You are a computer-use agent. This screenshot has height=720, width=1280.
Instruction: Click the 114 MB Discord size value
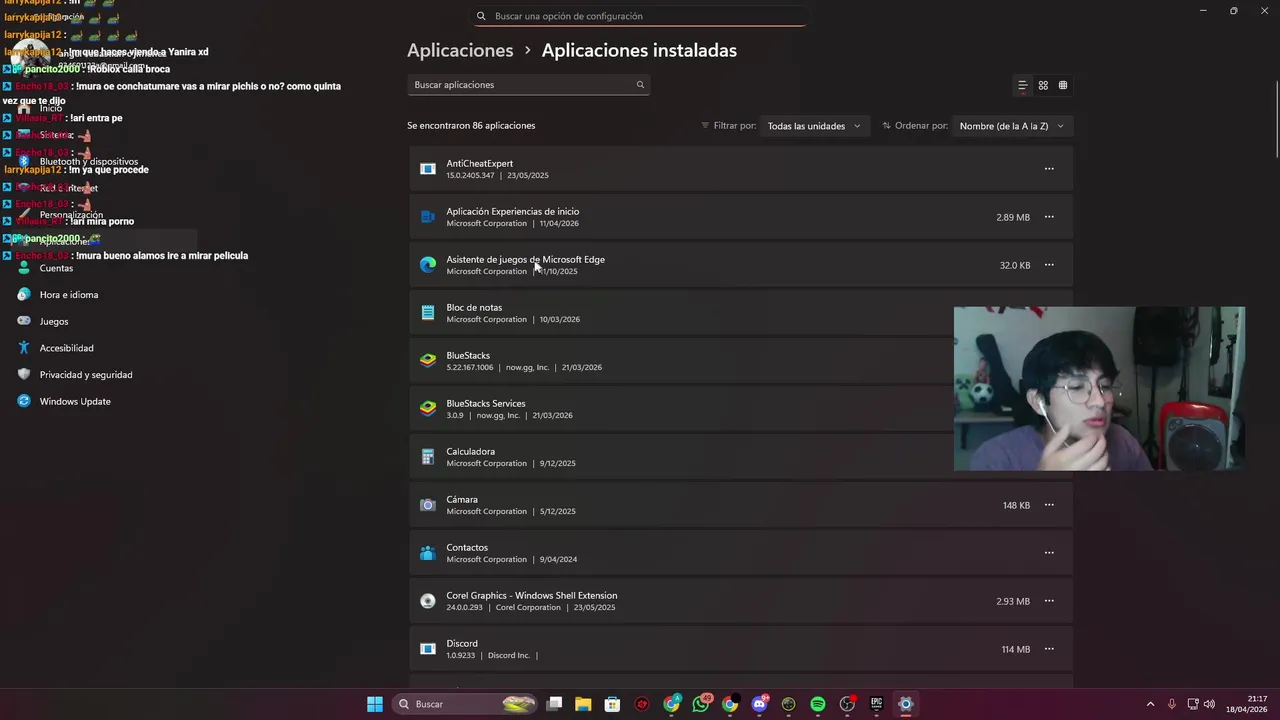[x=1016, y=649]
